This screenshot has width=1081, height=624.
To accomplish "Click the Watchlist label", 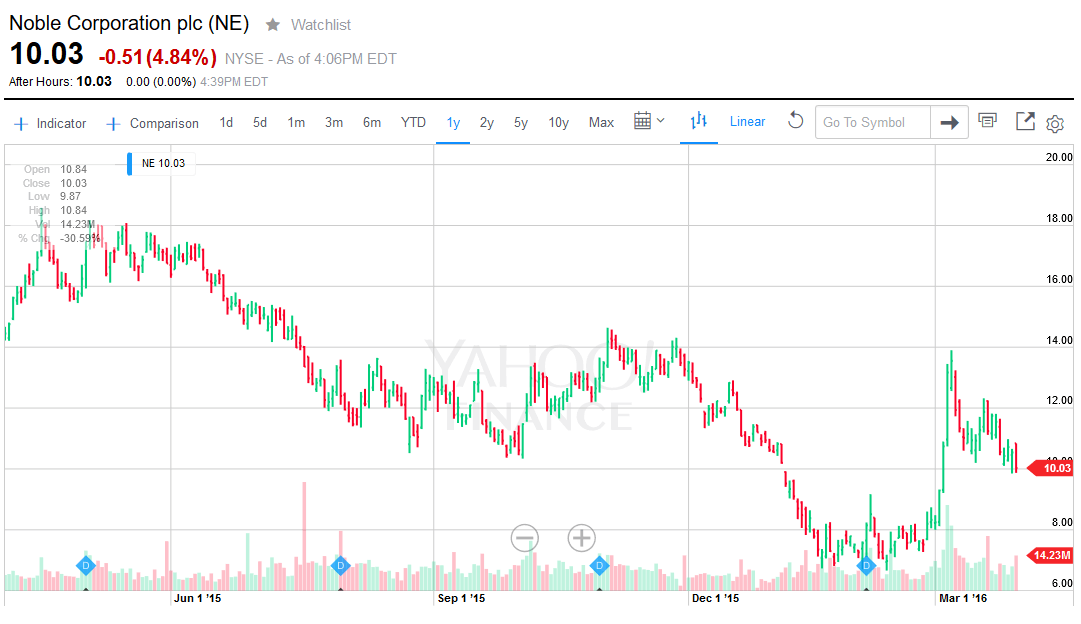I will [321, 25].
